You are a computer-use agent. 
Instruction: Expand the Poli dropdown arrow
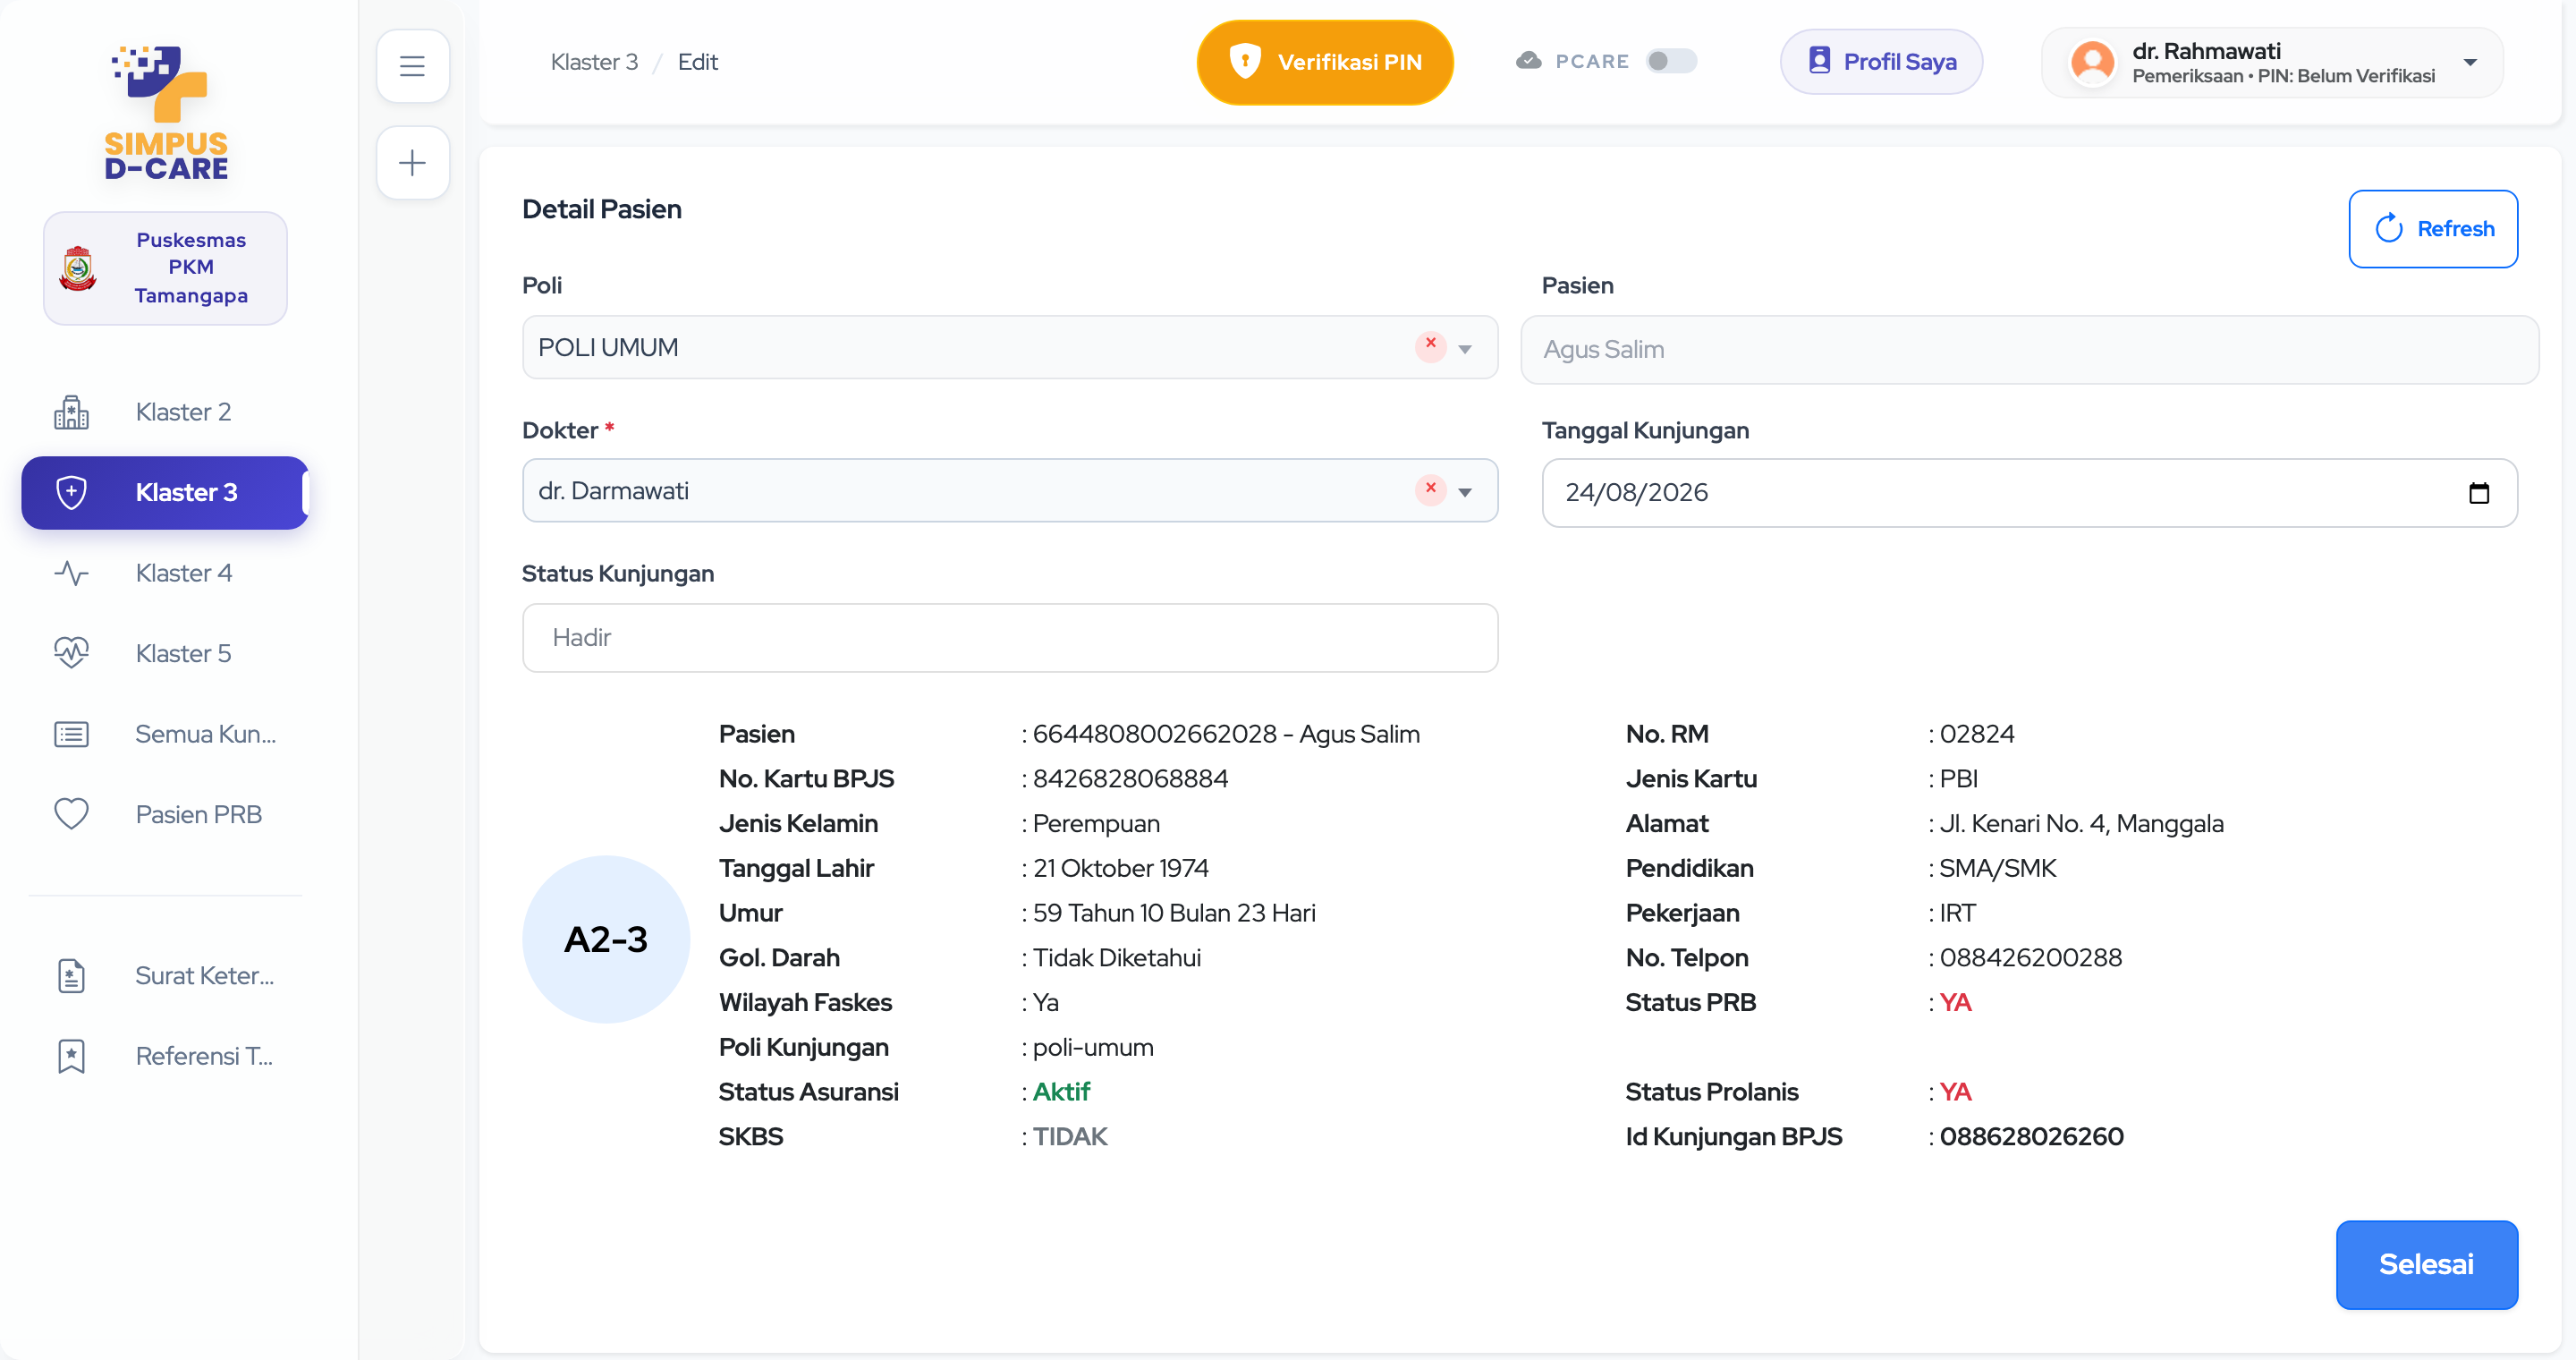pyautogui.click(x=1465, y=349)
